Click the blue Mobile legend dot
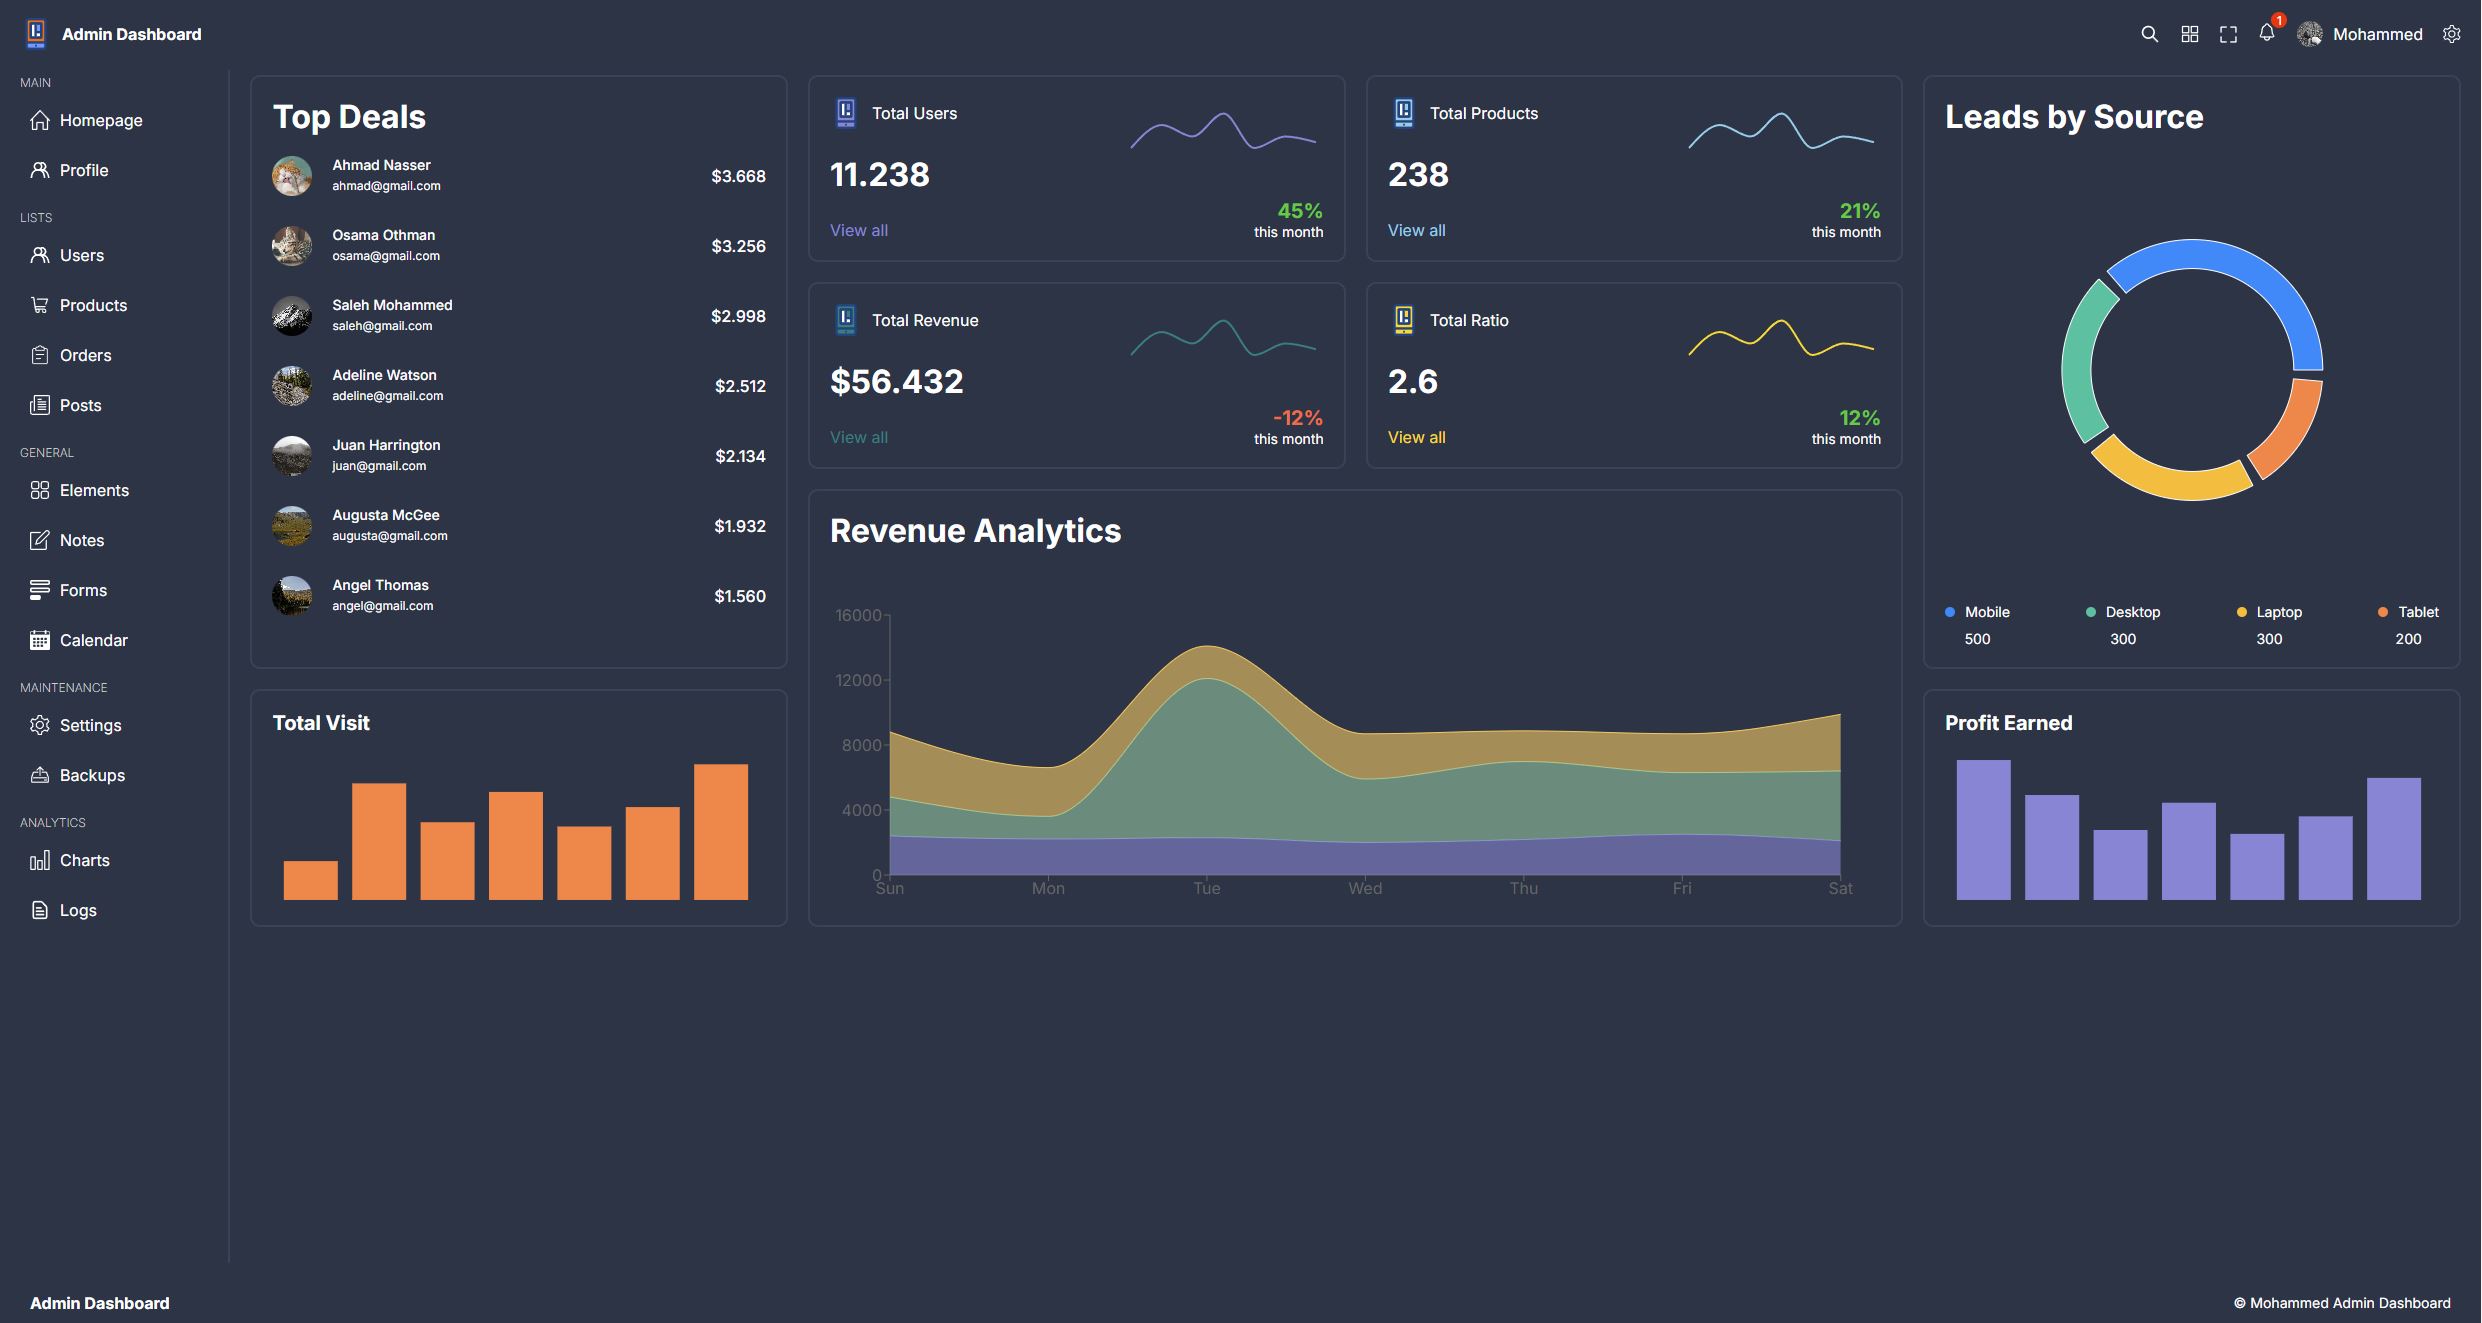This screenshot has height=1323, width=2482. 1950,612
